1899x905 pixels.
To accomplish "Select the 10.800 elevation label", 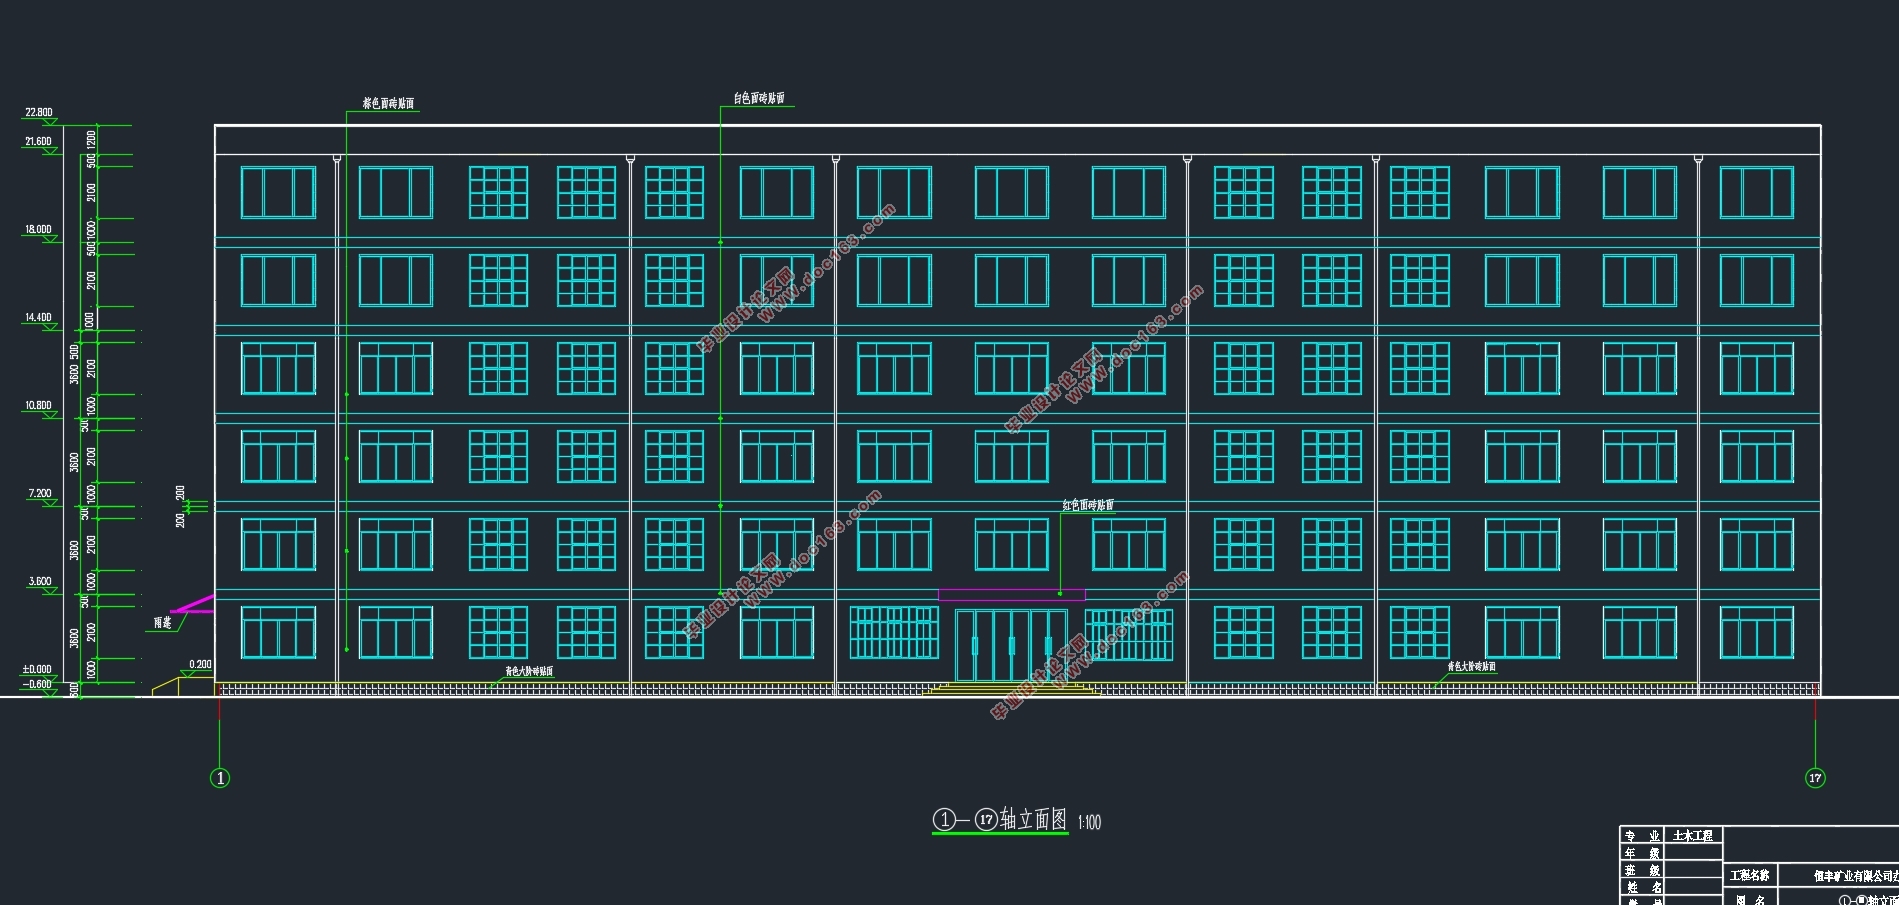I will (38, 406).
